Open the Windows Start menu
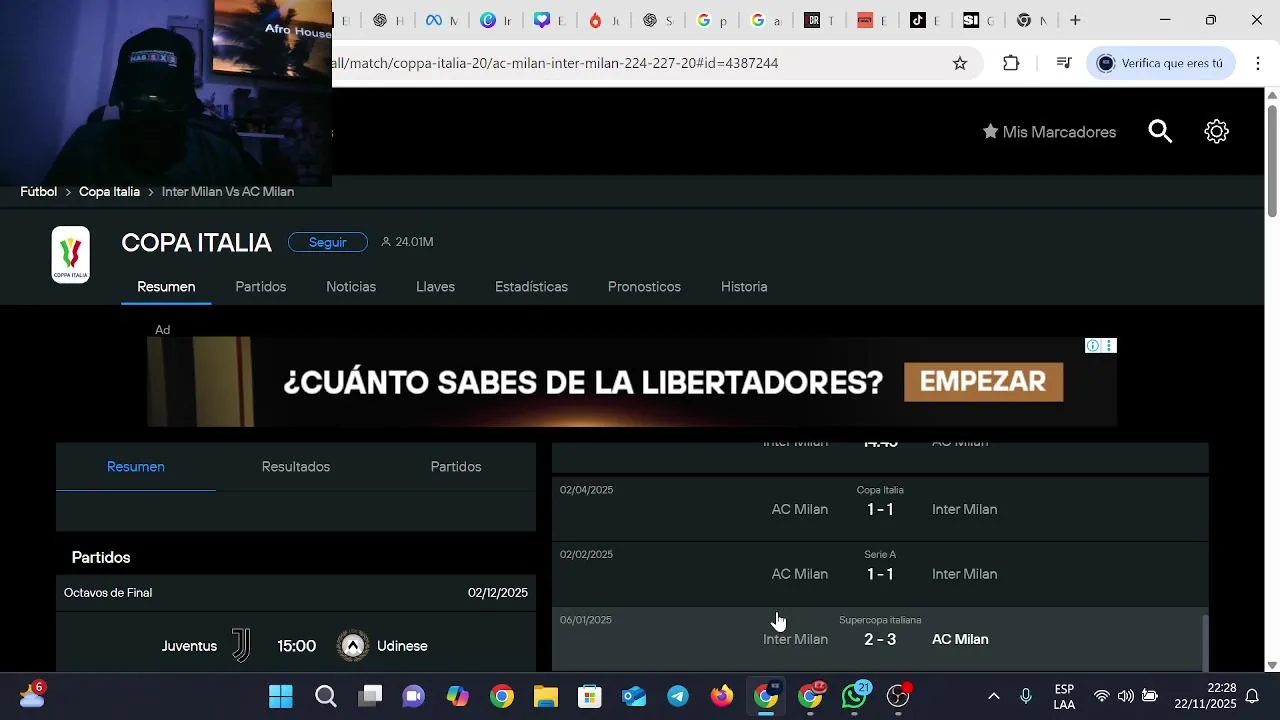This screenshot has height=720, width=1280. click(x=281, y=696)
